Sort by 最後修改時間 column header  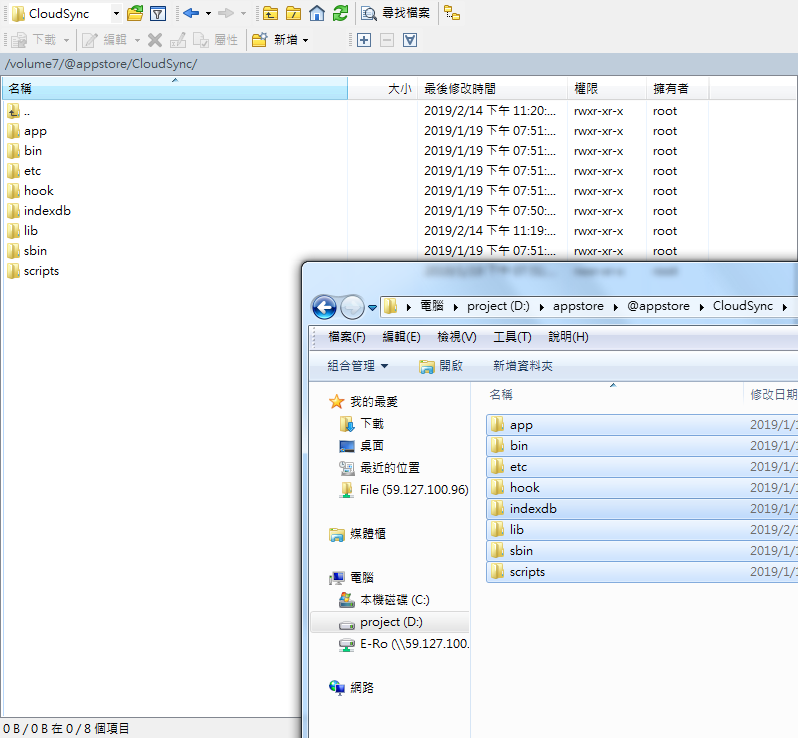coord(492,89)
